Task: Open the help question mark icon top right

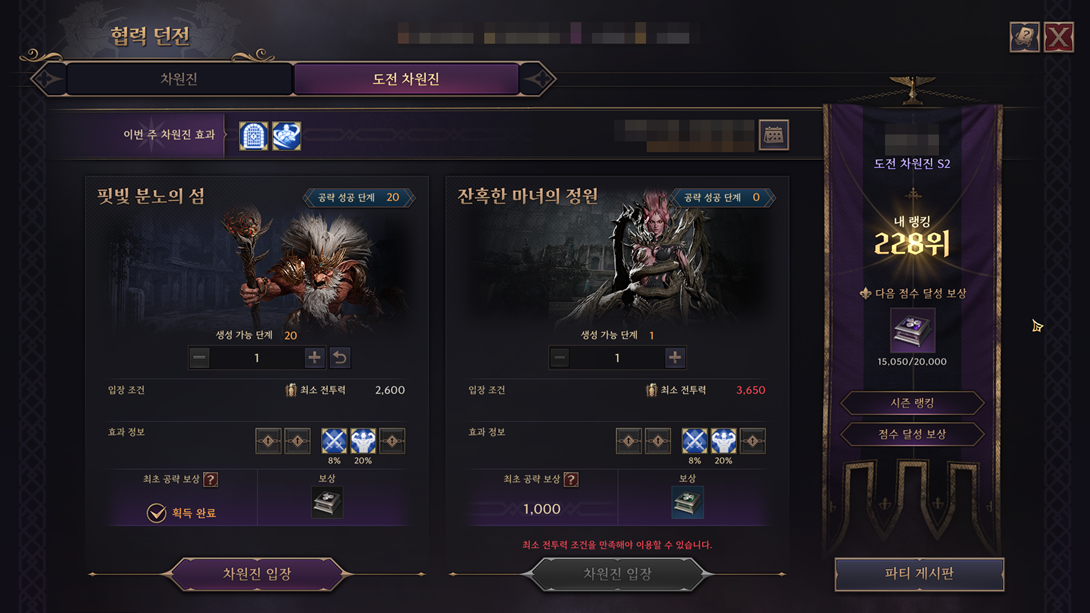Action: pos(1024,37)
